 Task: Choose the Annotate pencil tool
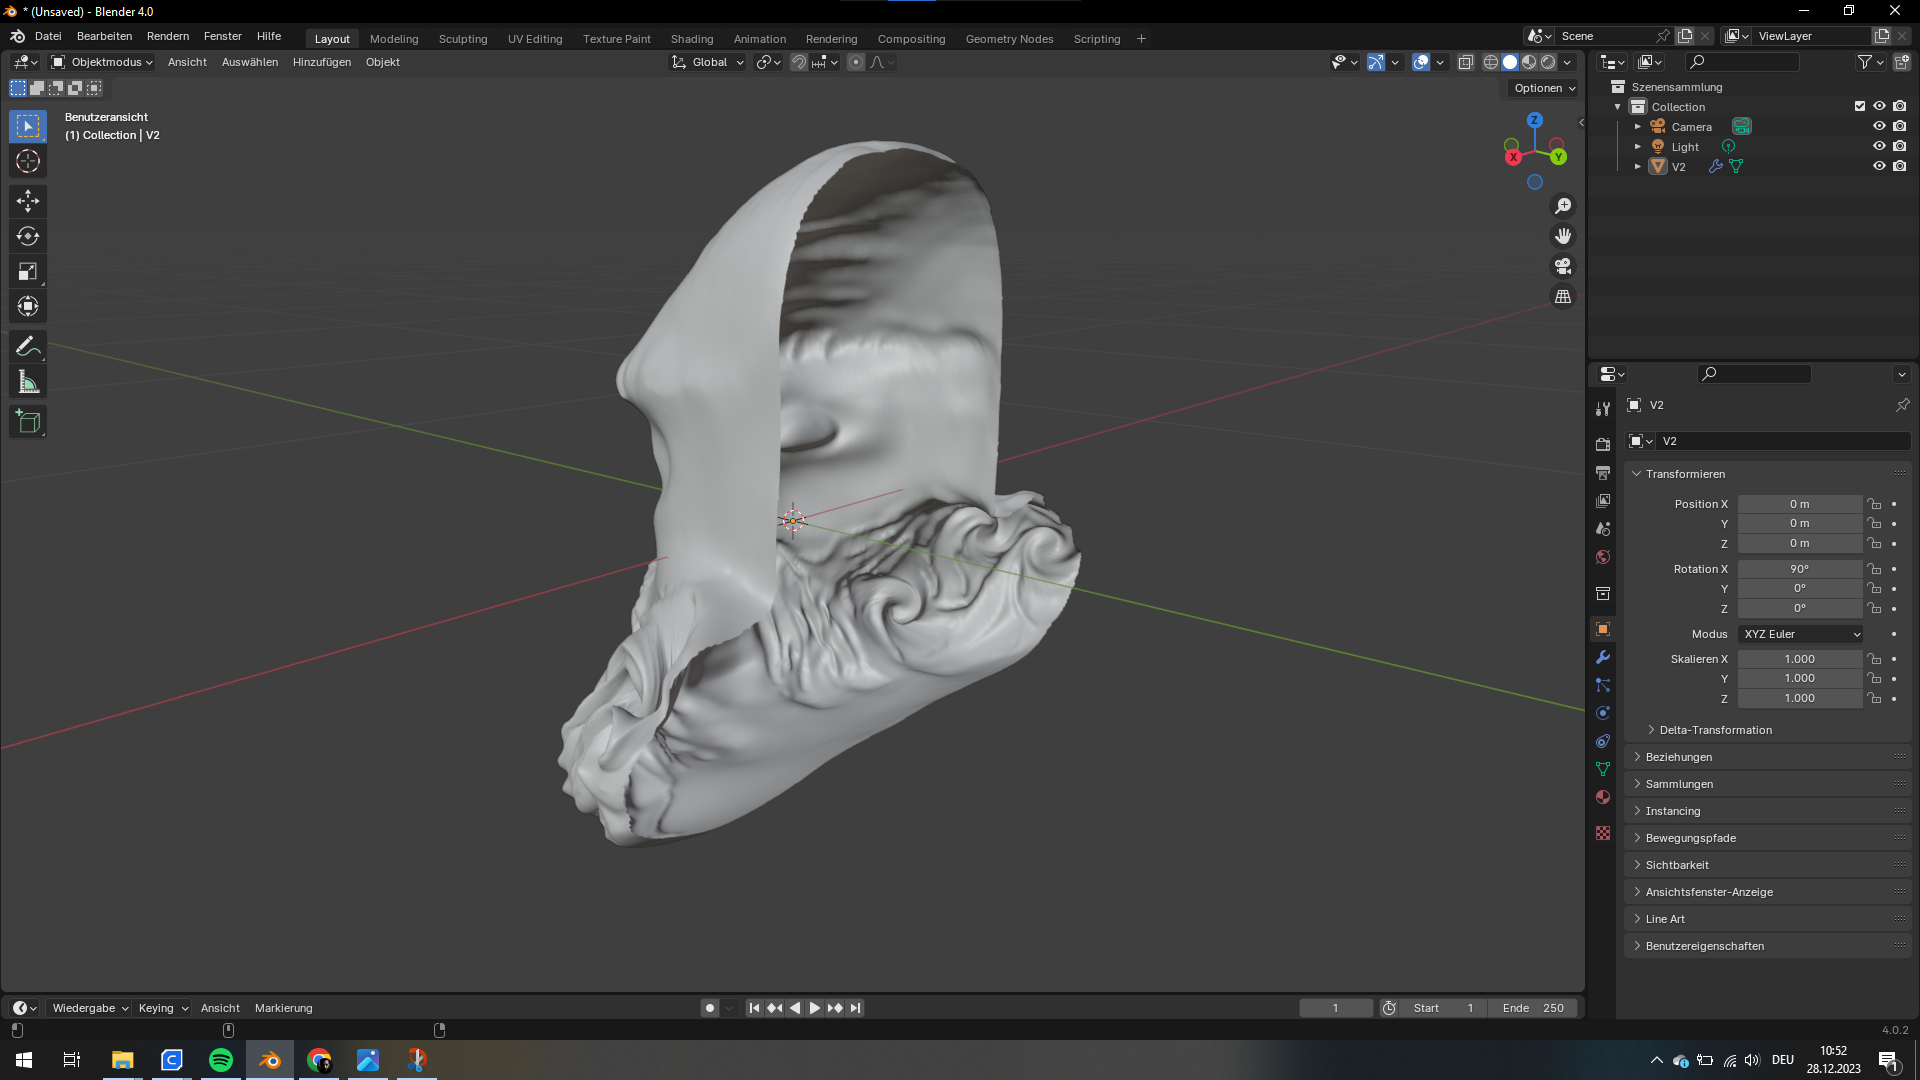(28, 346)
